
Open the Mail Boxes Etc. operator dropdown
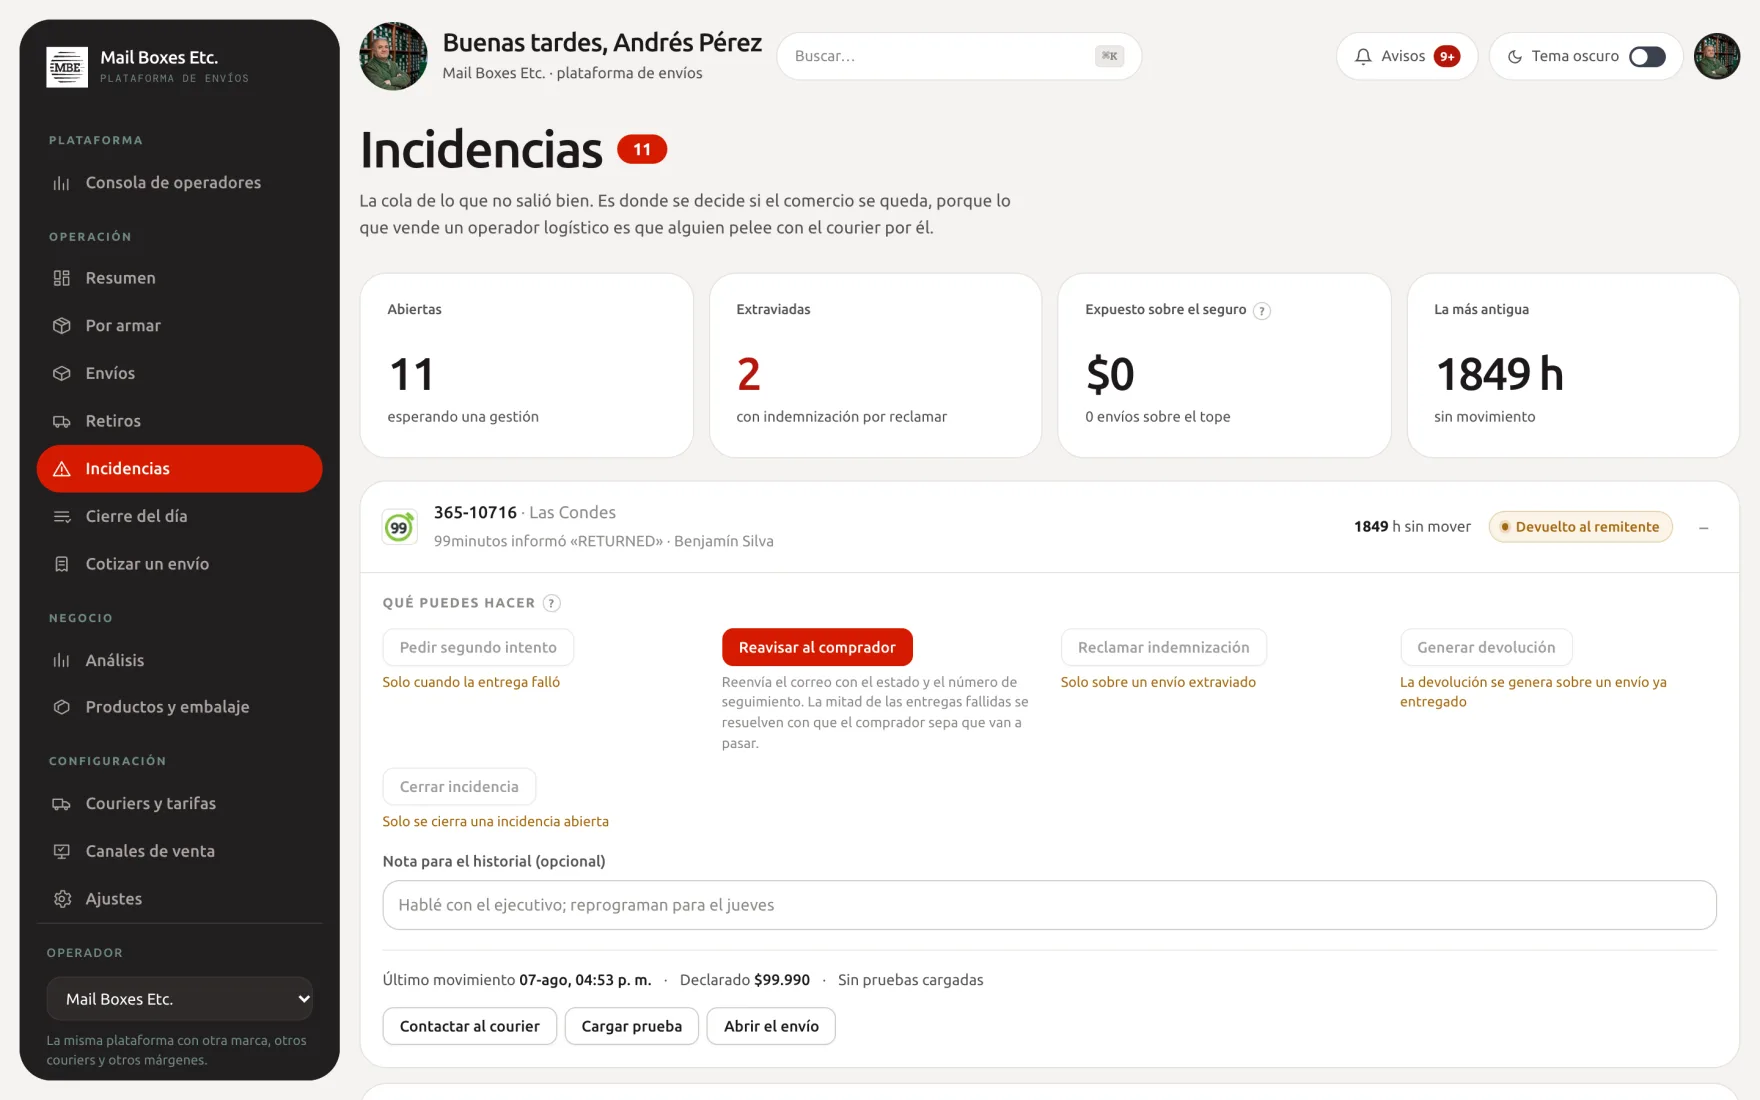click(180, 999)
